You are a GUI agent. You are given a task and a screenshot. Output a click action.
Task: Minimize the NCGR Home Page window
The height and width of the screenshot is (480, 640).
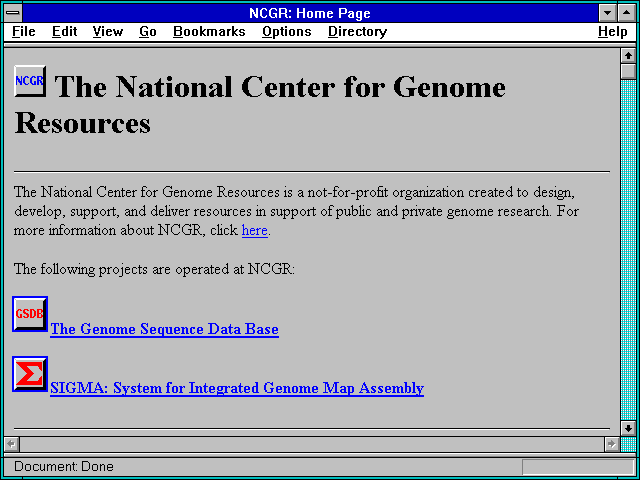607,13
